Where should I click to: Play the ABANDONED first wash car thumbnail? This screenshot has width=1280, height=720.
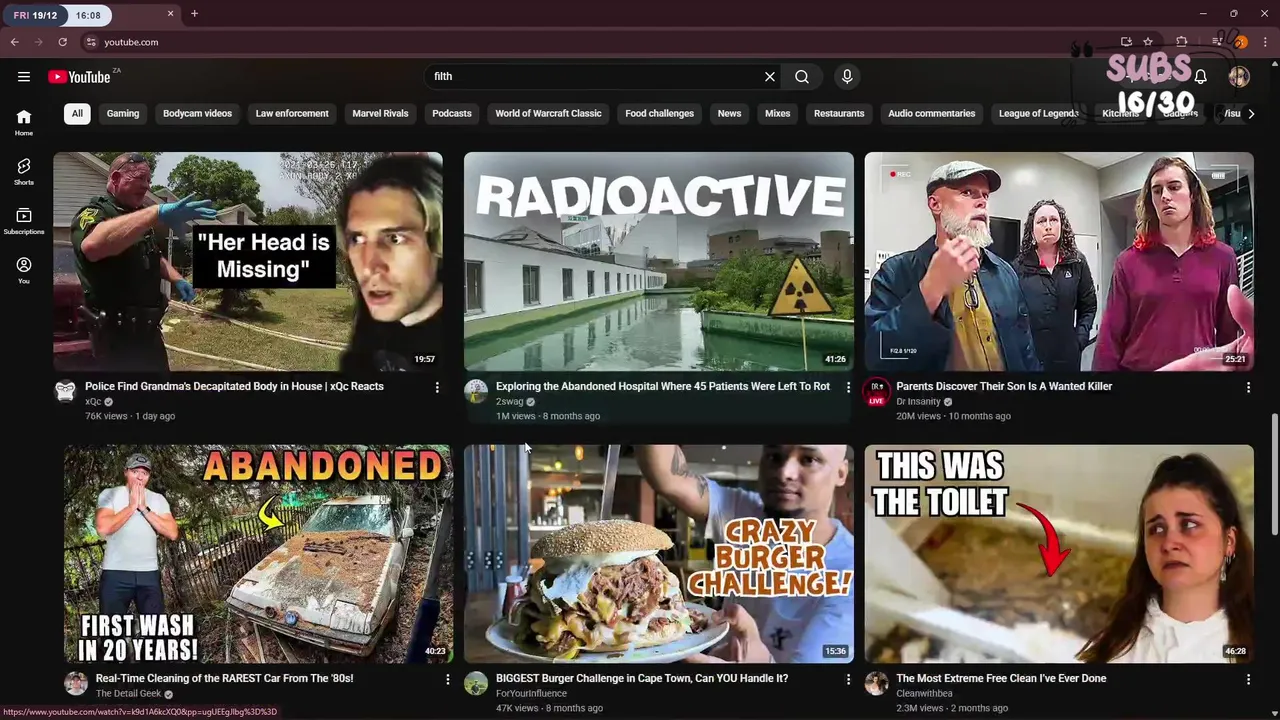(259, 554)
